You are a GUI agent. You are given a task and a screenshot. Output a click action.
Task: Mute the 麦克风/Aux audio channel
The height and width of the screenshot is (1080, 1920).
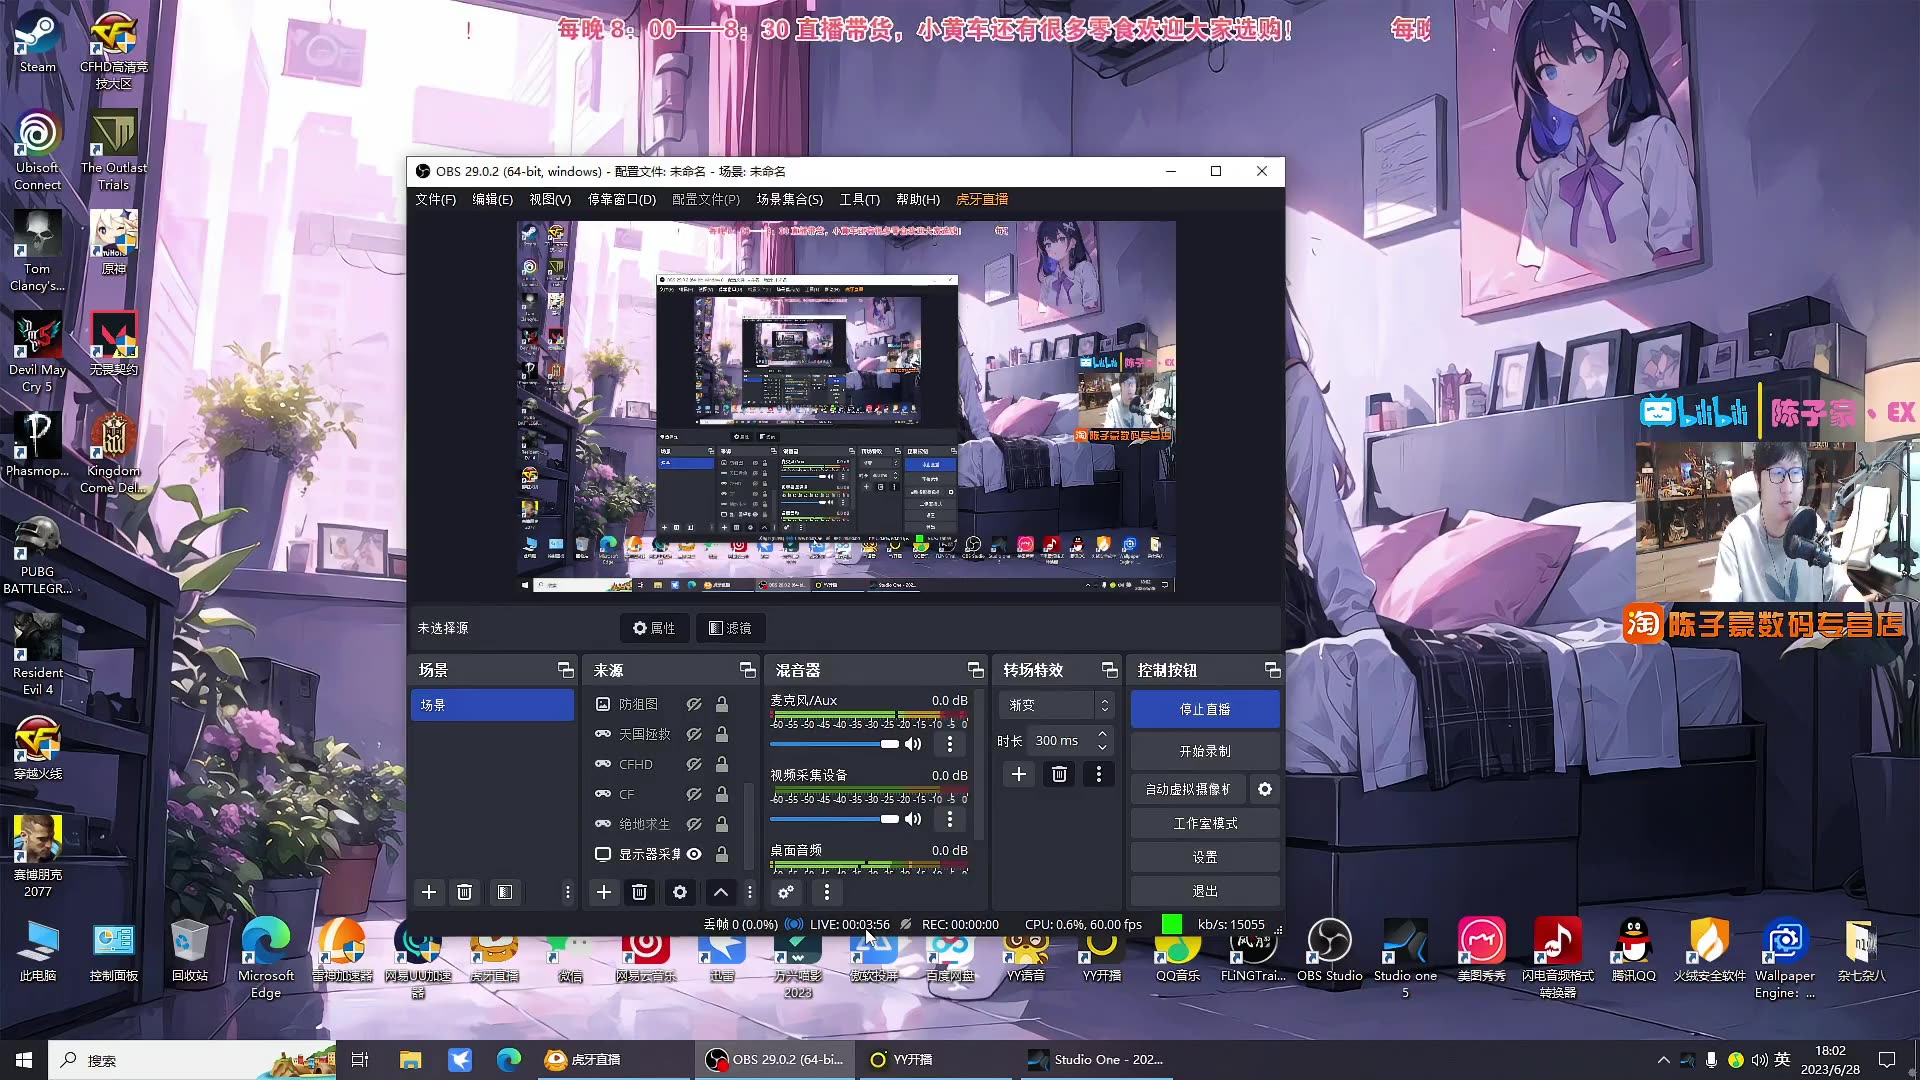[913, 744]
